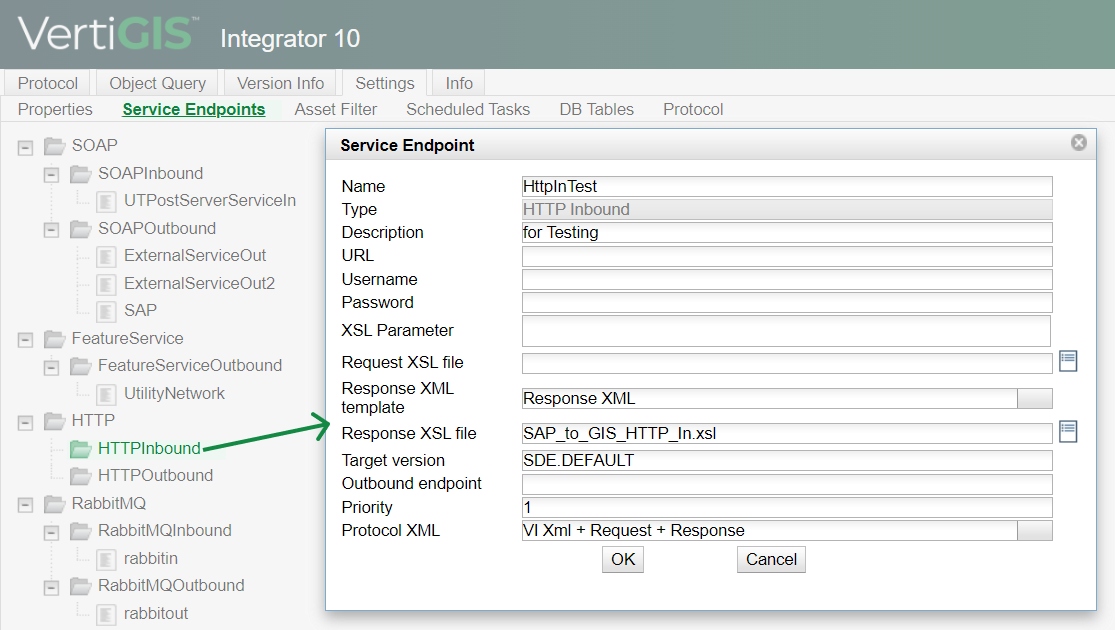Click the SOAPOutbound folder icon
1115x630 pixels.
80,229
